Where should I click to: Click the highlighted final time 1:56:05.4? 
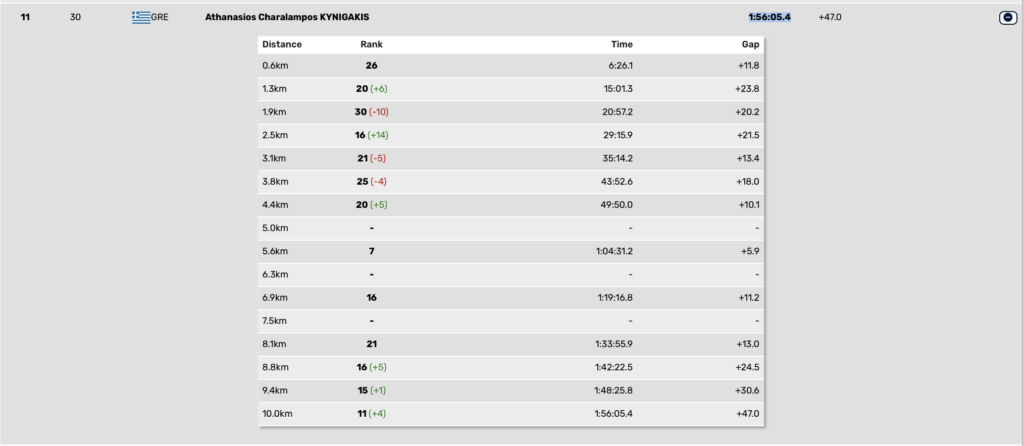(770, 18)
